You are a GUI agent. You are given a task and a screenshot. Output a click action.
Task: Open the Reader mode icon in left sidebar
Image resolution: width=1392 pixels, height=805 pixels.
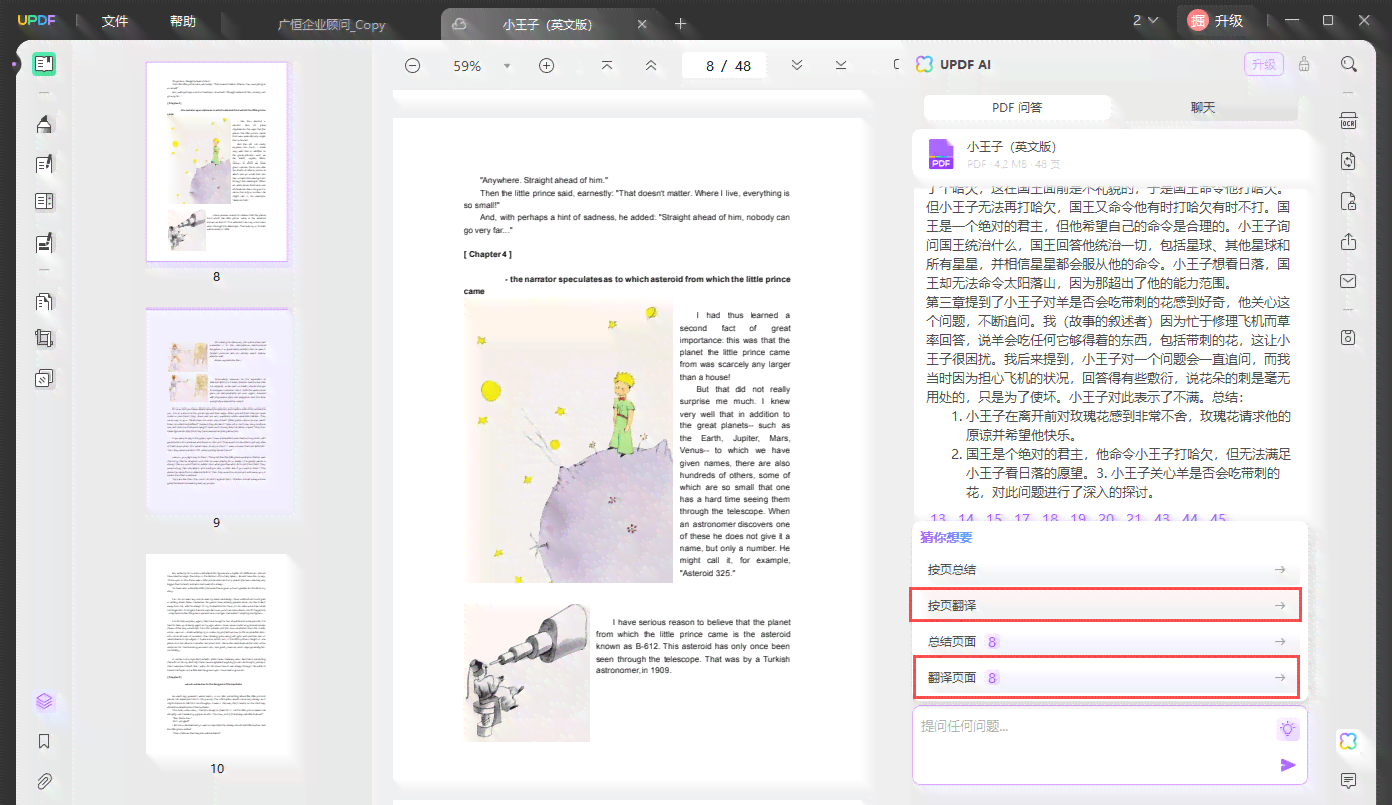click(43, 64)
